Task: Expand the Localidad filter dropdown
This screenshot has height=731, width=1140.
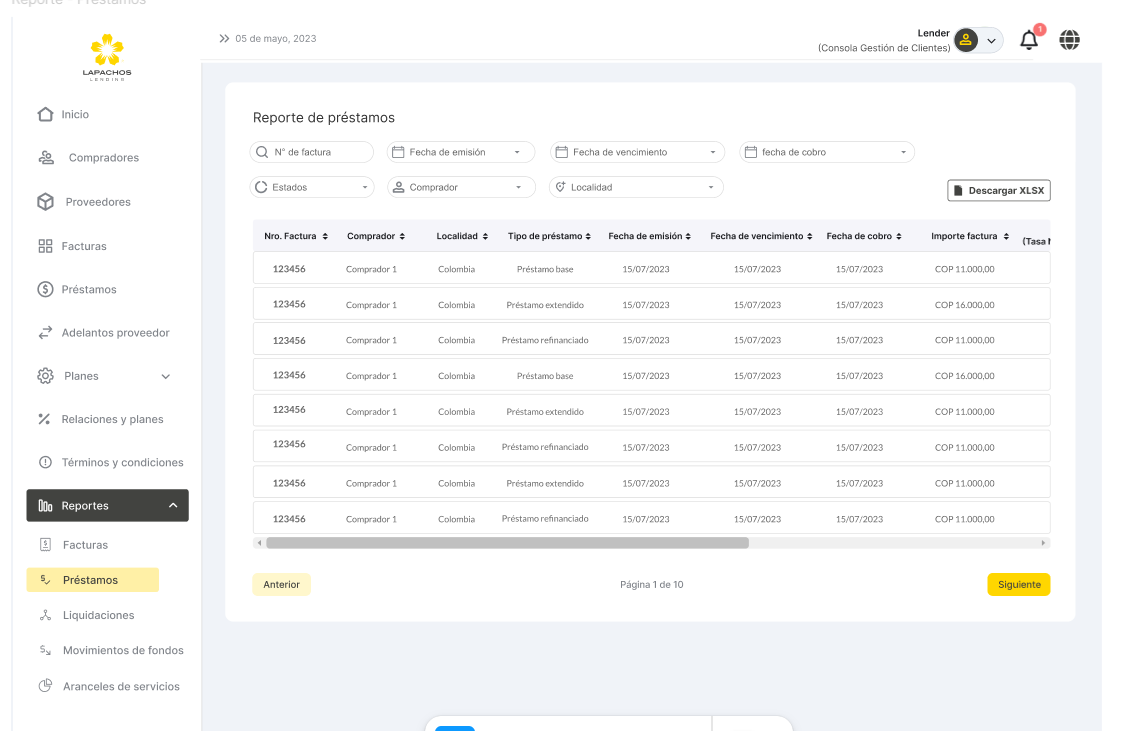Action: (x=636, y=187)
